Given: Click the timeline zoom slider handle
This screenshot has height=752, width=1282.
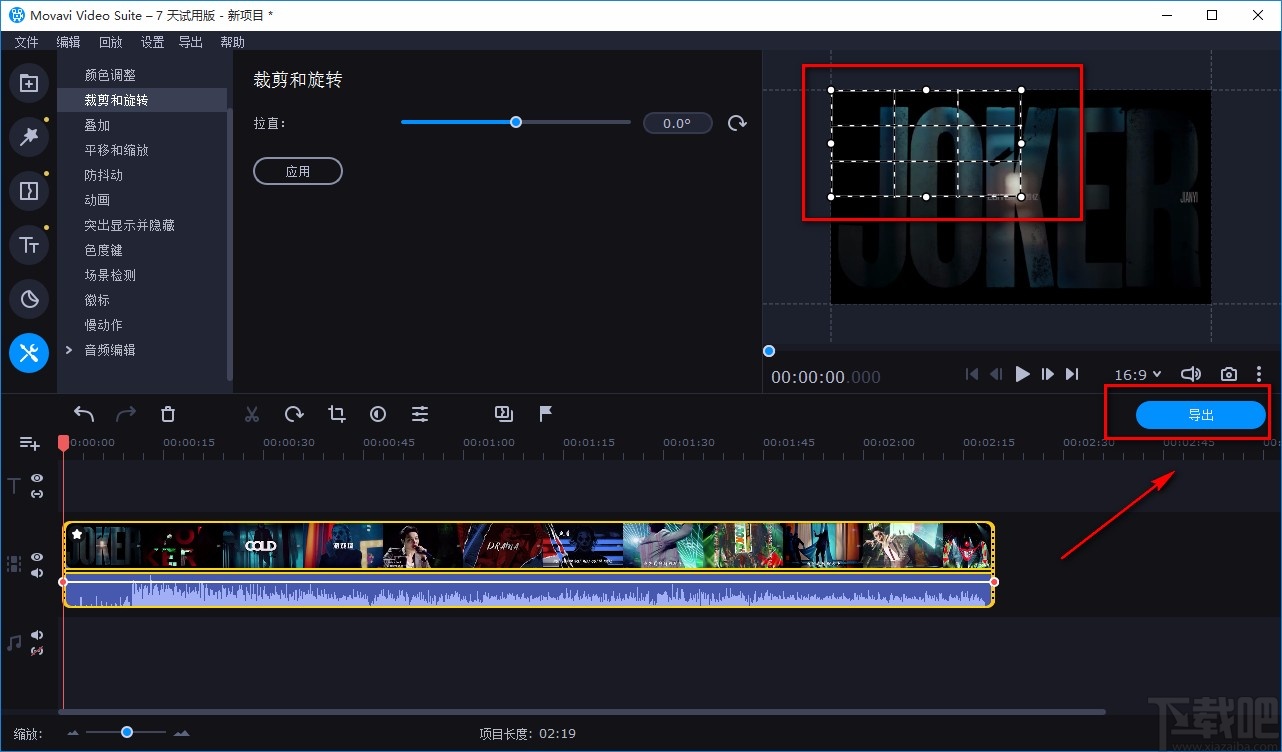Looking at the screenshot, I should [x=127, y=732].
